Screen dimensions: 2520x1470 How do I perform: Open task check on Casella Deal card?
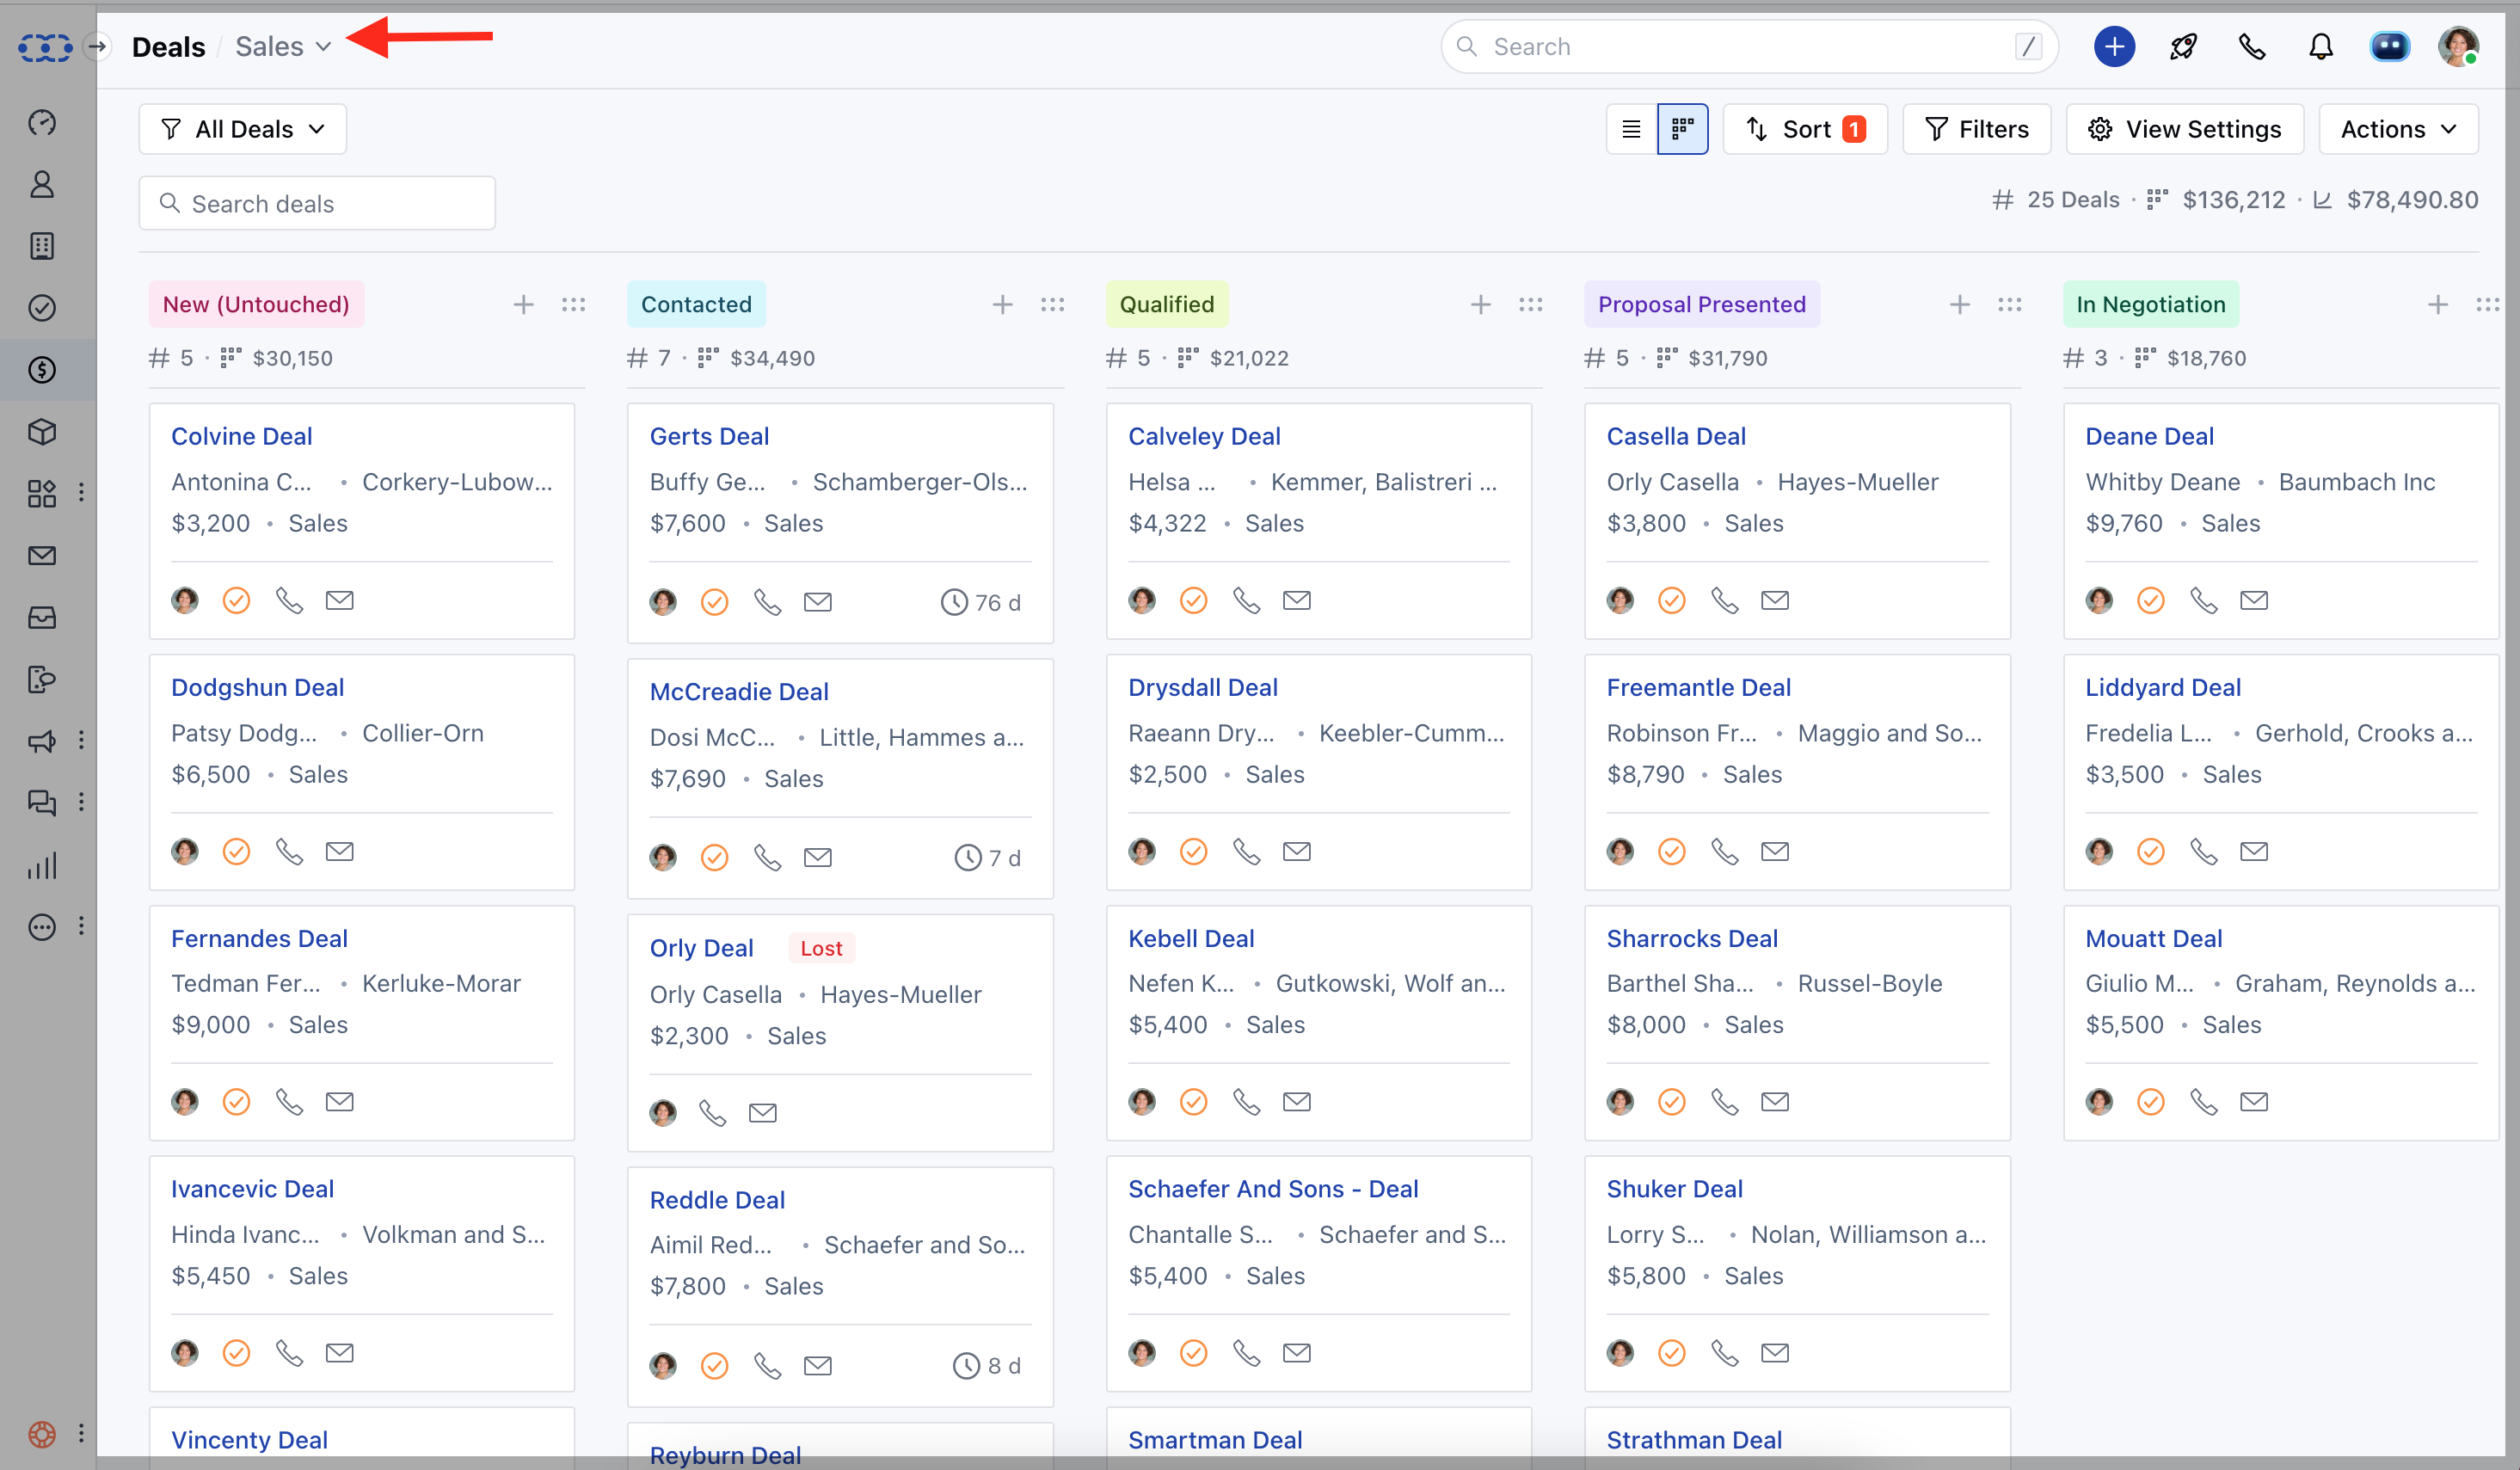[1672, 600]
